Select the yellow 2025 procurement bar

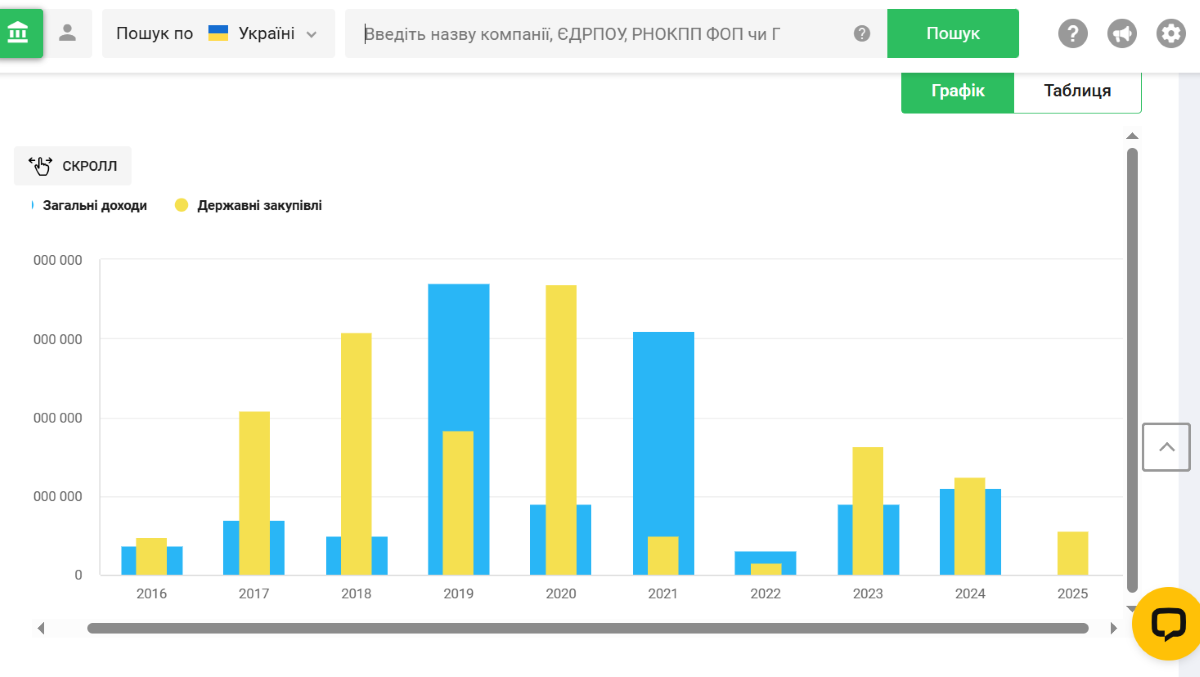(x=1073, y=553)
